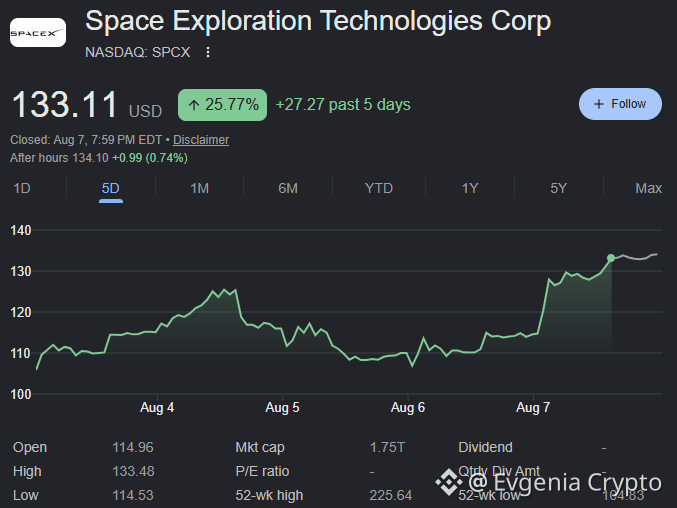The width and height of the screenshot is (677, 508).
Task: Open the three-dot more options menu
Action: click(x=208, y=52)
